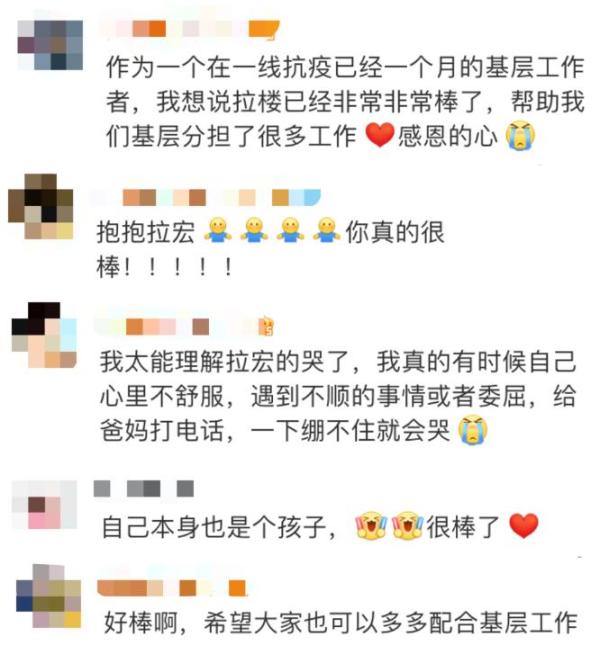Screen dimensions: 600x654
Task: Open the fifth commenter's orange blurred username
Action: pyautogui.click(x=172, y=588)
